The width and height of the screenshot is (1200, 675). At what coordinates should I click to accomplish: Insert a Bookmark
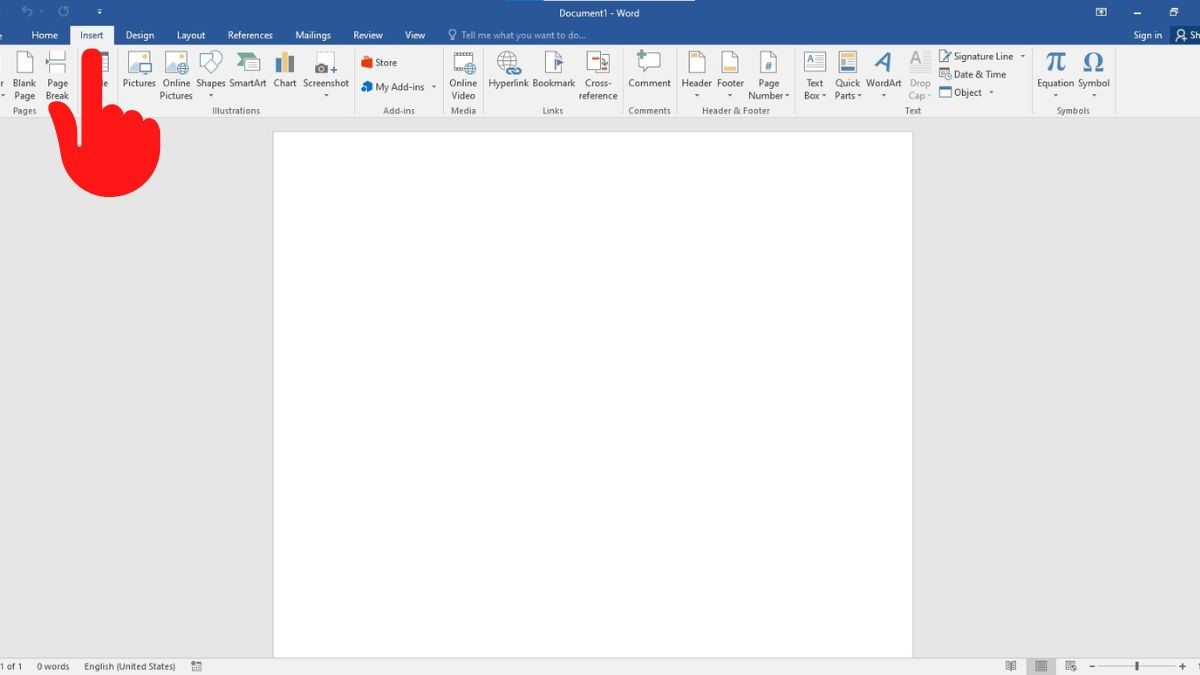(x=554, y=70)
